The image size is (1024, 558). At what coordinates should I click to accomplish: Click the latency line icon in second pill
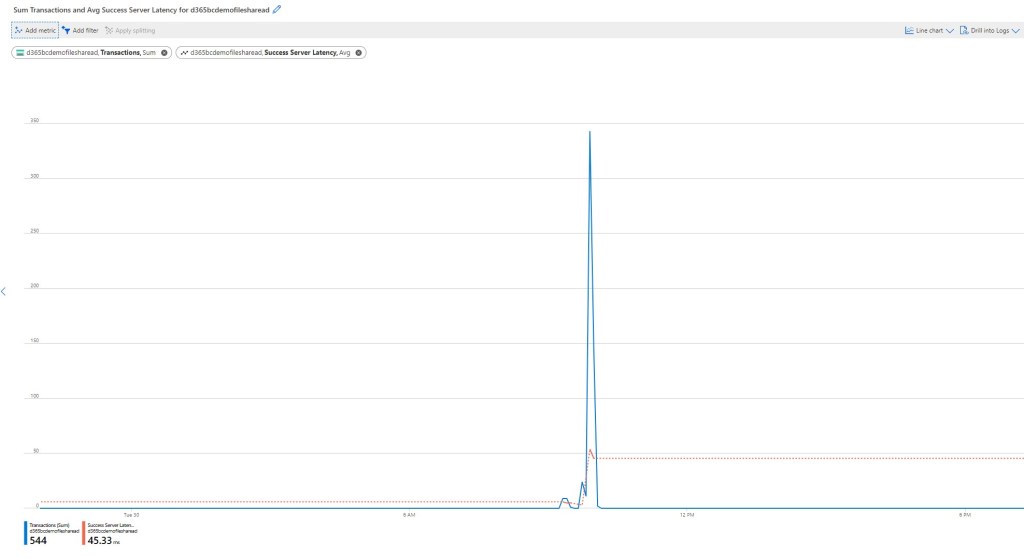coord(184,52)
